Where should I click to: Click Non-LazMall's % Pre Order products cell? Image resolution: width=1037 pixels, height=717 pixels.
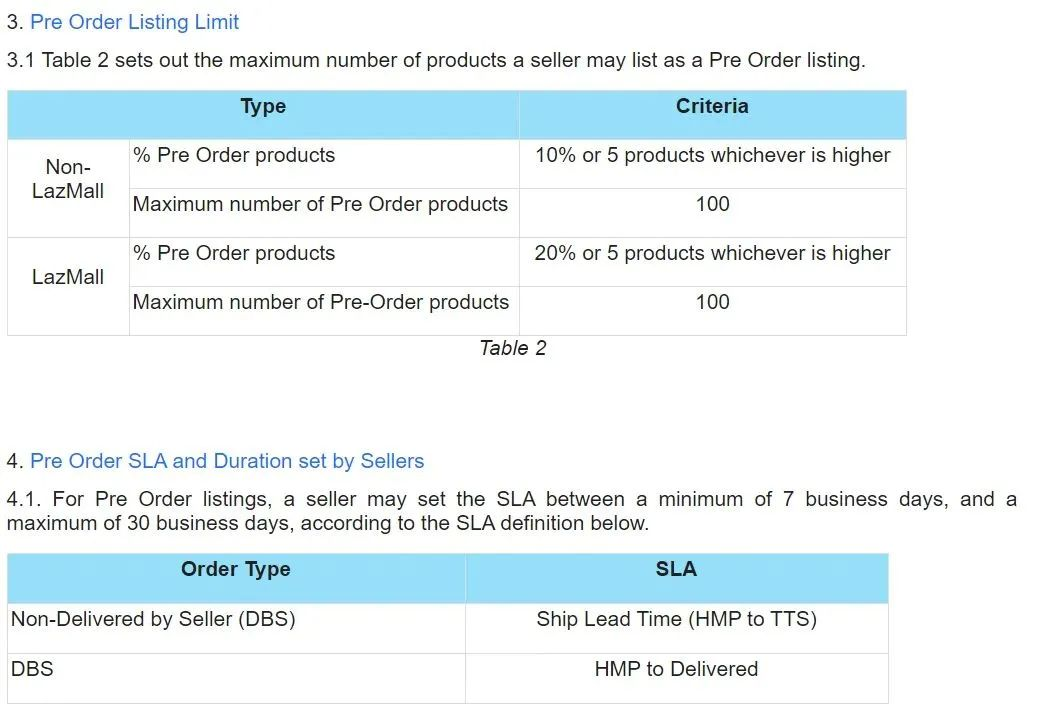(234, 155)
